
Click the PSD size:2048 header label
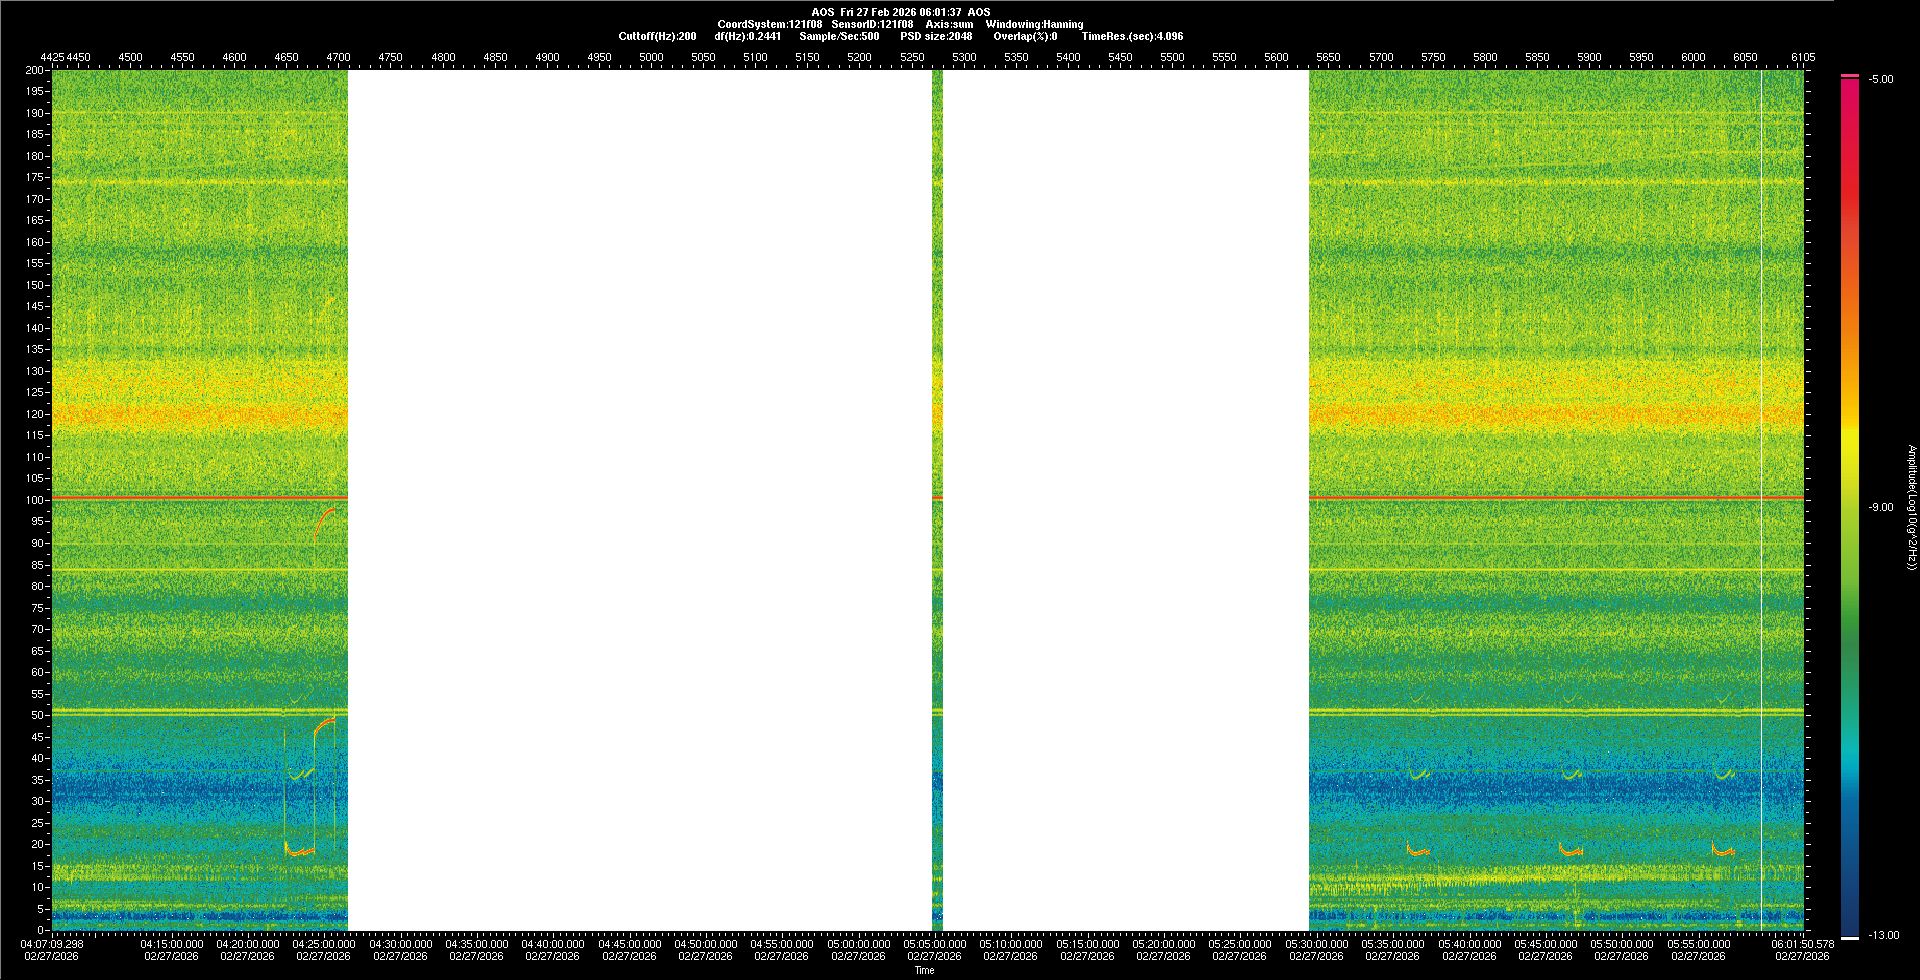(936, 36)
